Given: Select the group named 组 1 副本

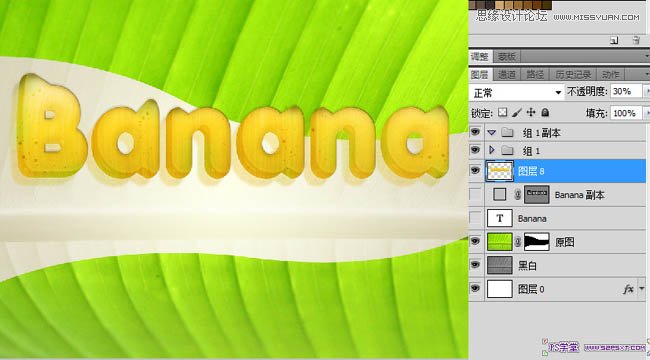Looking at the screenshot, I should tap(541, 133).
